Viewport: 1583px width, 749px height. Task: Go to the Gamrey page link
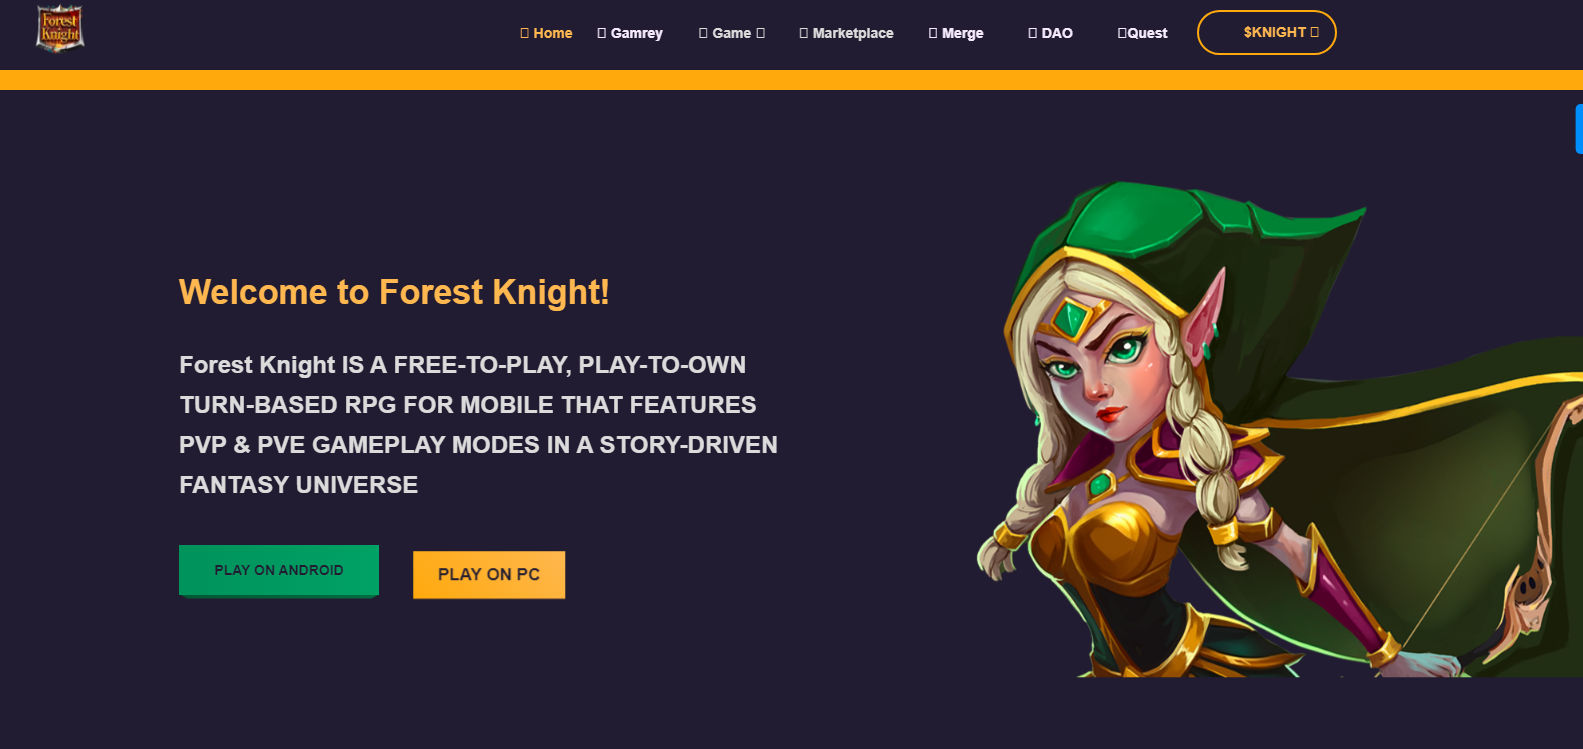(637, 33)
